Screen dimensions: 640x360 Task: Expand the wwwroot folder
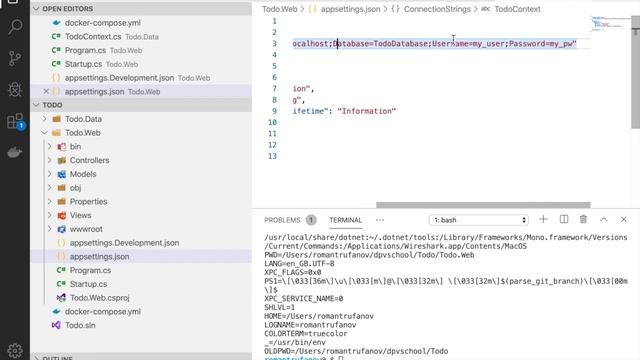point(50,229)
